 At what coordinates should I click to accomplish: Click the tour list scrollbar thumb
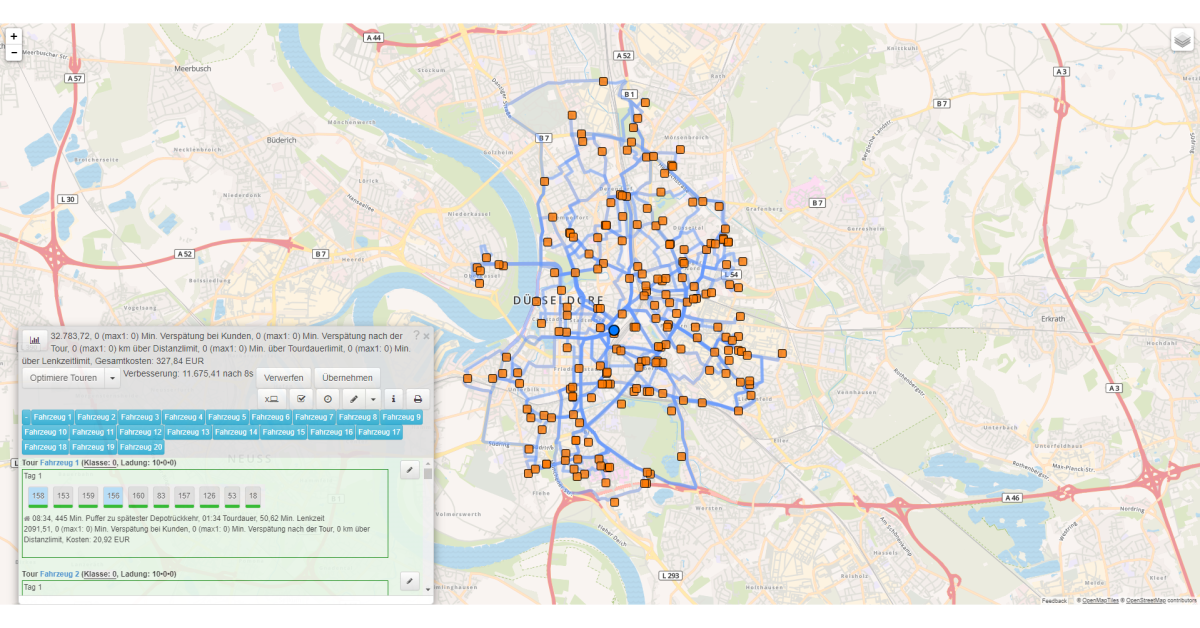(x=428, y=474)
